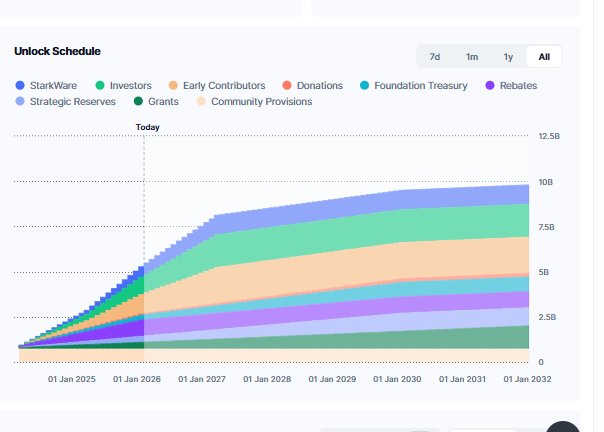The width and height of the screenshot is (604, 432).
Task: Click the Today marker label
Action: tap(147, 127)
